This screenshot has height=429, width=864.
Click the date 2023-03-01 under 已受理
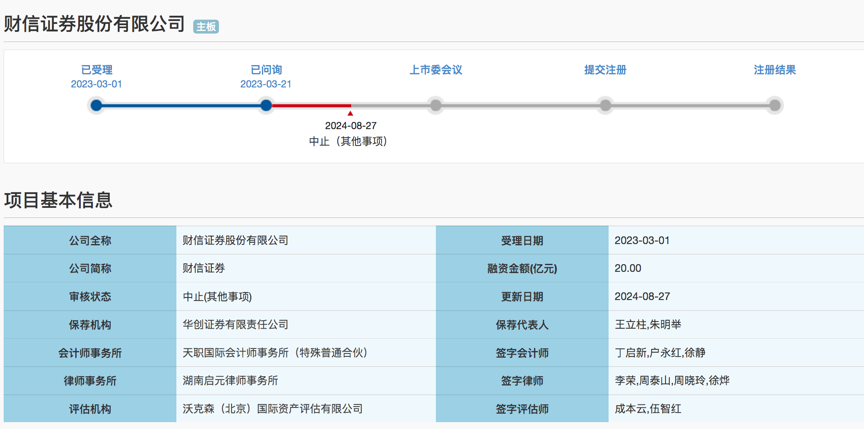point(96,84)
